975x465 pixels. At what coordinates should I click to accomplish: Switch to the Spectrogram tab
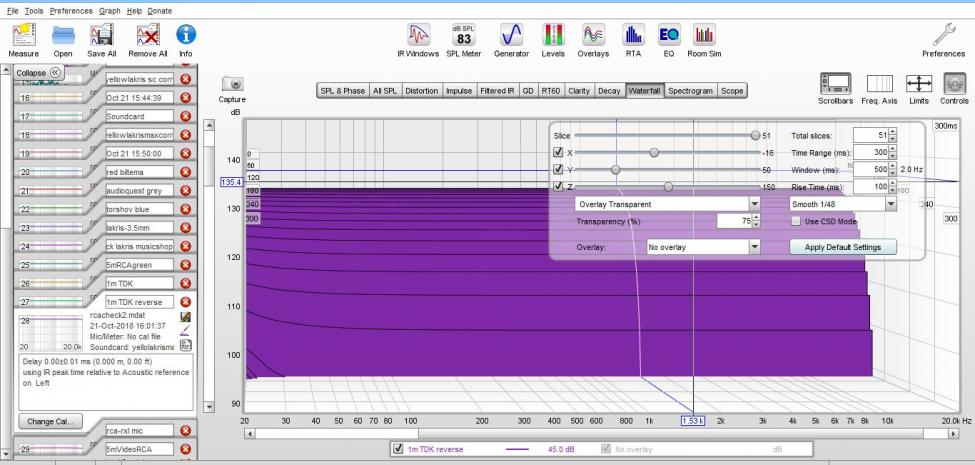pyautogui.click(x=691, y=91)
